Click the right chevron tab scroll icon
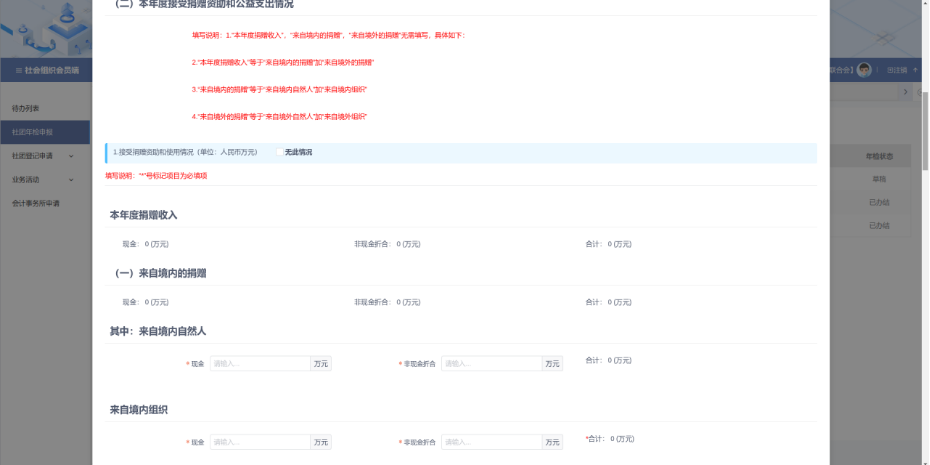This screenshot has height=465, width=930. tap(906, 92)
